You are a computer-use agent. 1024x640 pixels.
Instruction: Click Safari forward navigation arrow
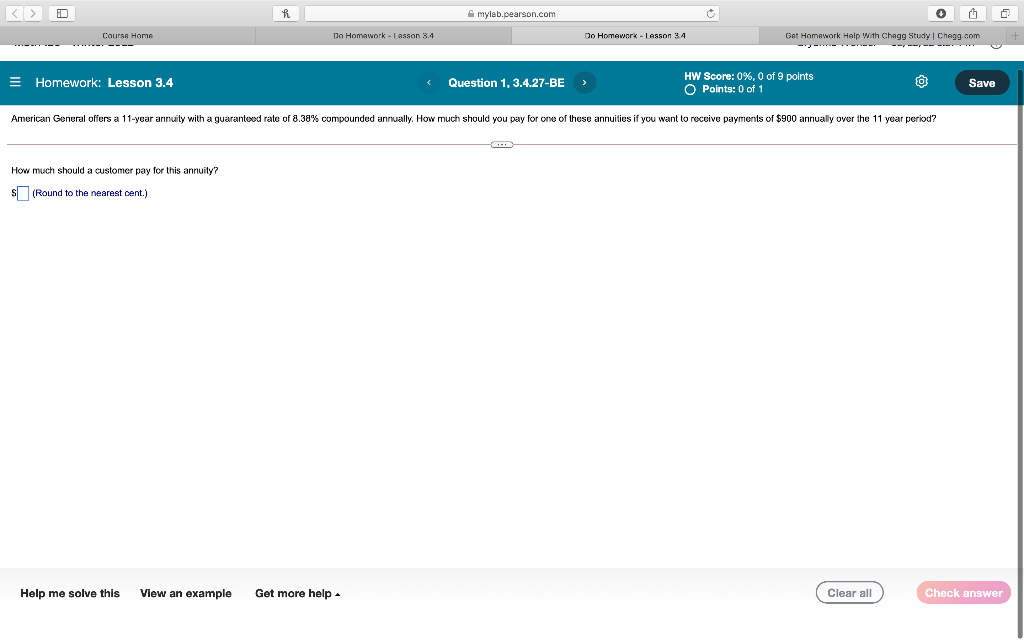click(x=31, y=13)
